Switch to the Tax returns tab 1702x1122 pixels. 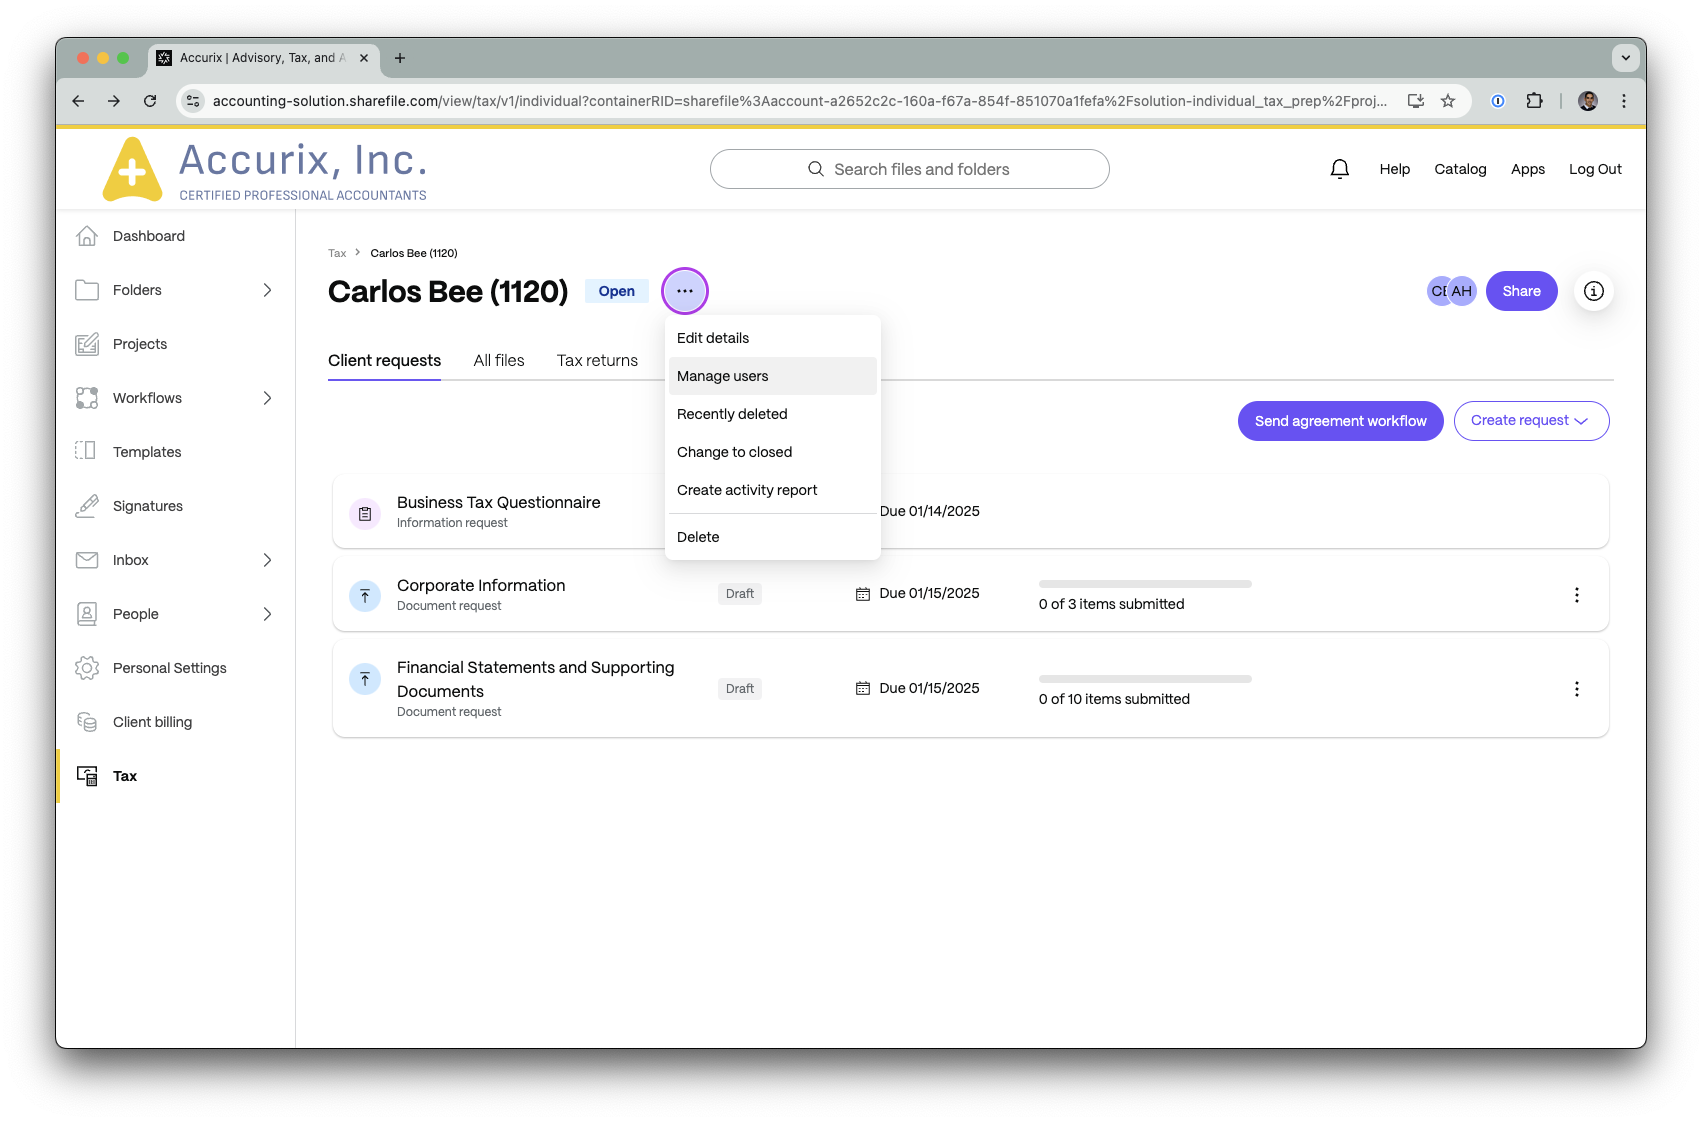597,360
